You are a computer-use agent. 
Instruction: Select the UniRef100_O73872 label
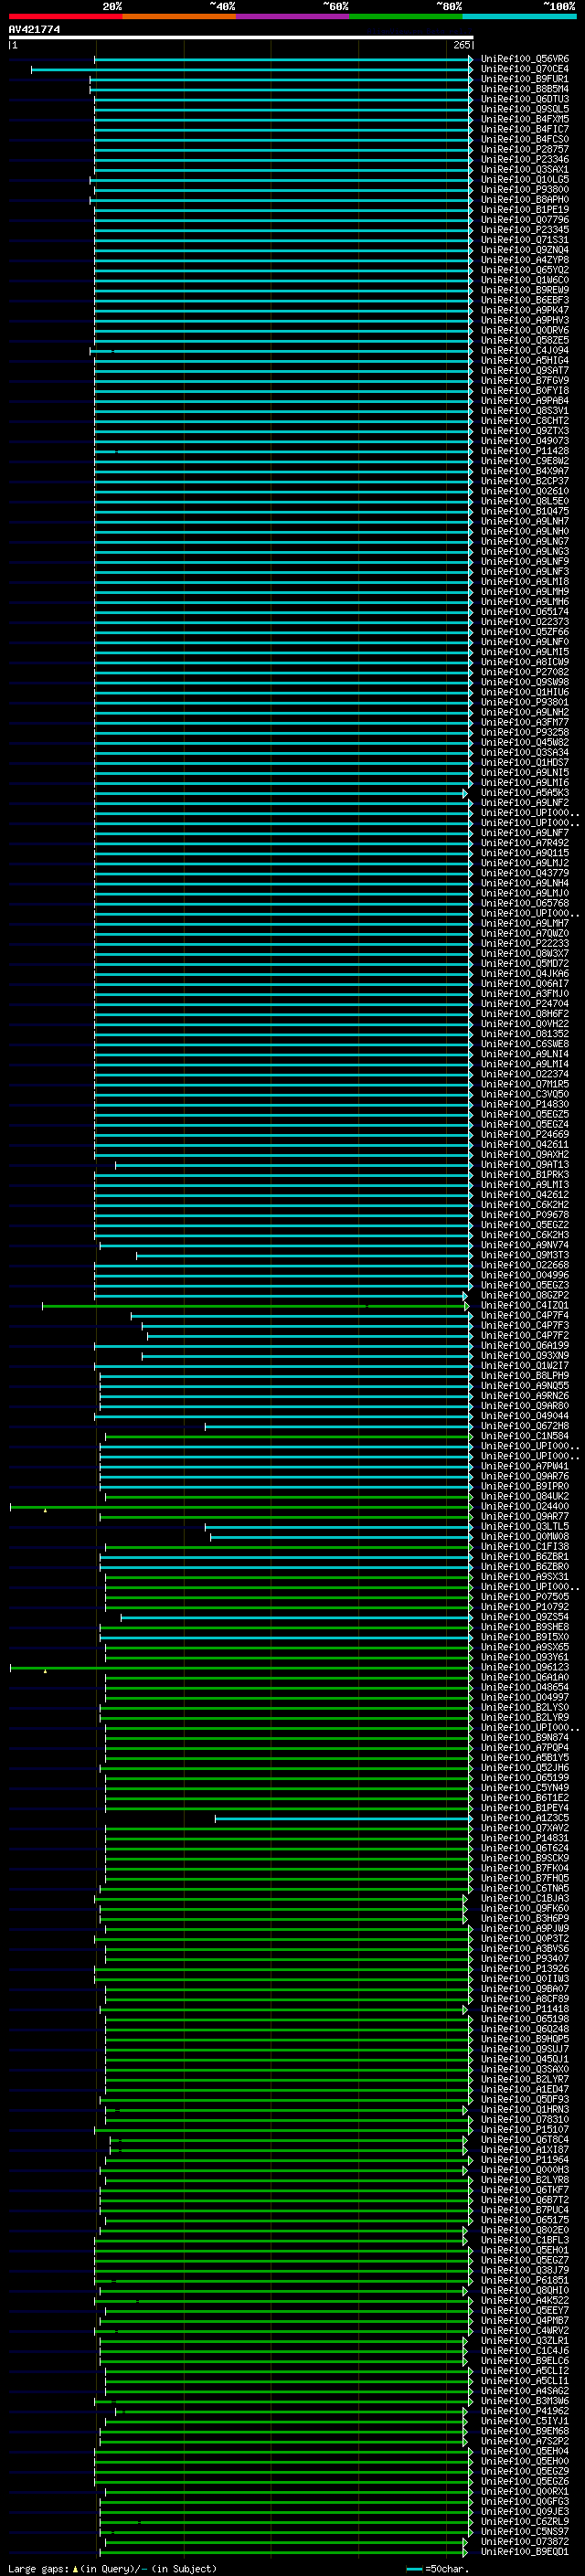pos(524,2541)
